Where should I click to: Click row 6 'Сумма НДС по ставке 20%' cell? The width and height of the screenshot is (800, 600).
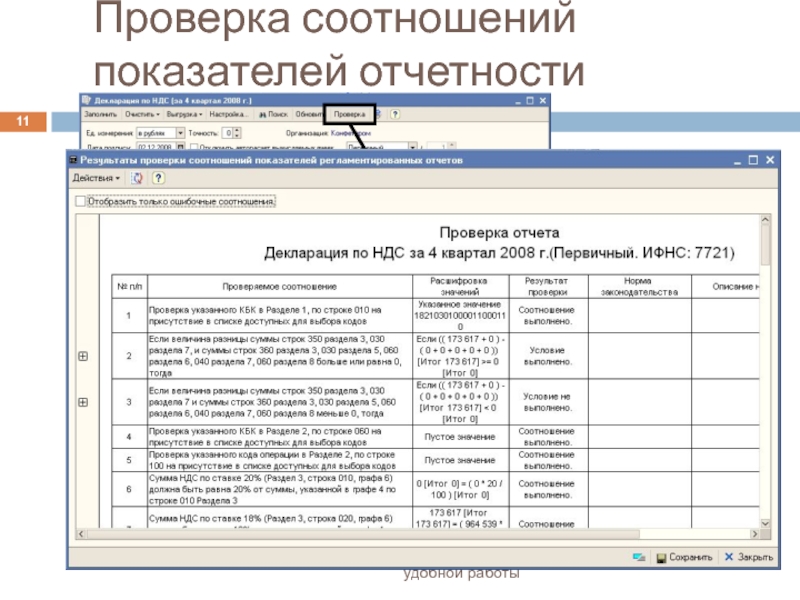280,489
